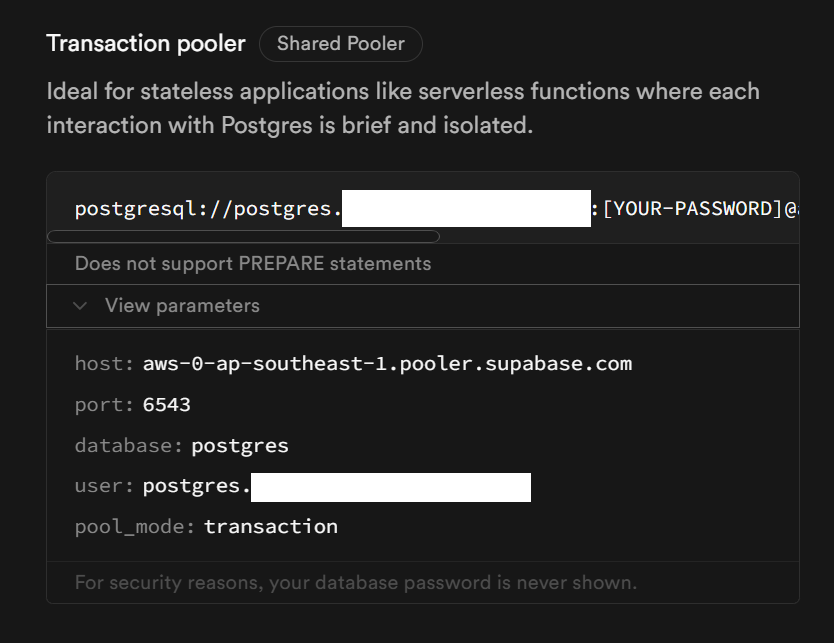Click the host: parameter label
834x643 pixels.
pos(104,364)
